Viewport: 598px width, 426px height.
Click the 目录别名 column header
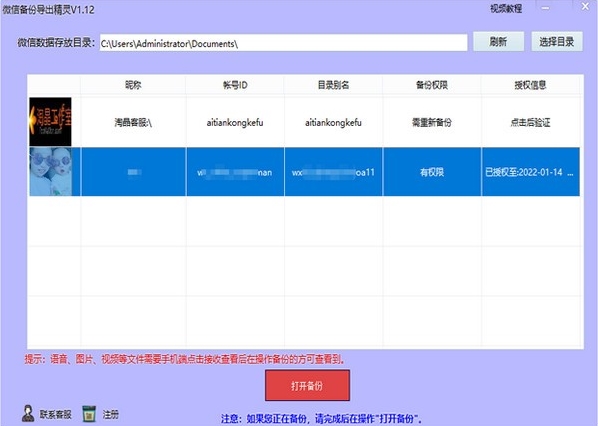pos(333,85)
